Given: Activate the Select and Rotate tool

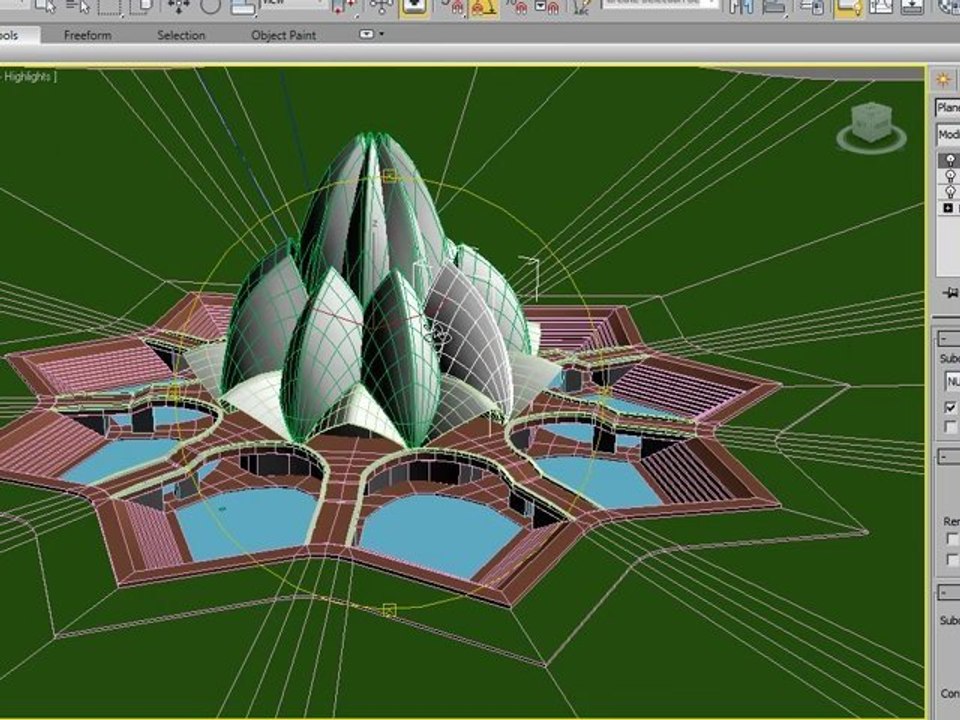Looking at the screenshot, I should click(x=211, y=6).
